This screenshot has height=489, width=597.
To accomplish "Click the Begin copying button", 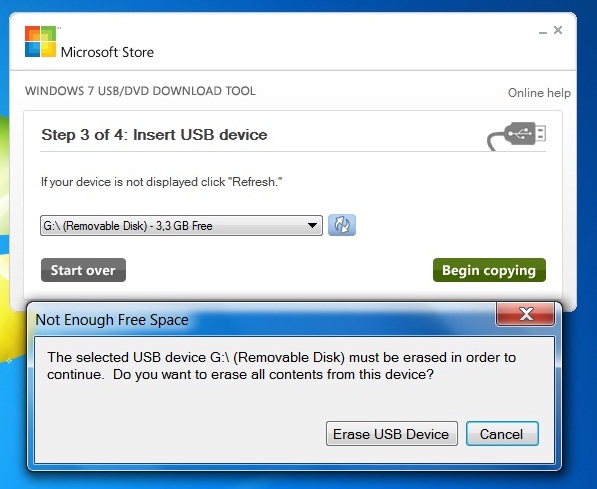I will [x=489, y=270].
